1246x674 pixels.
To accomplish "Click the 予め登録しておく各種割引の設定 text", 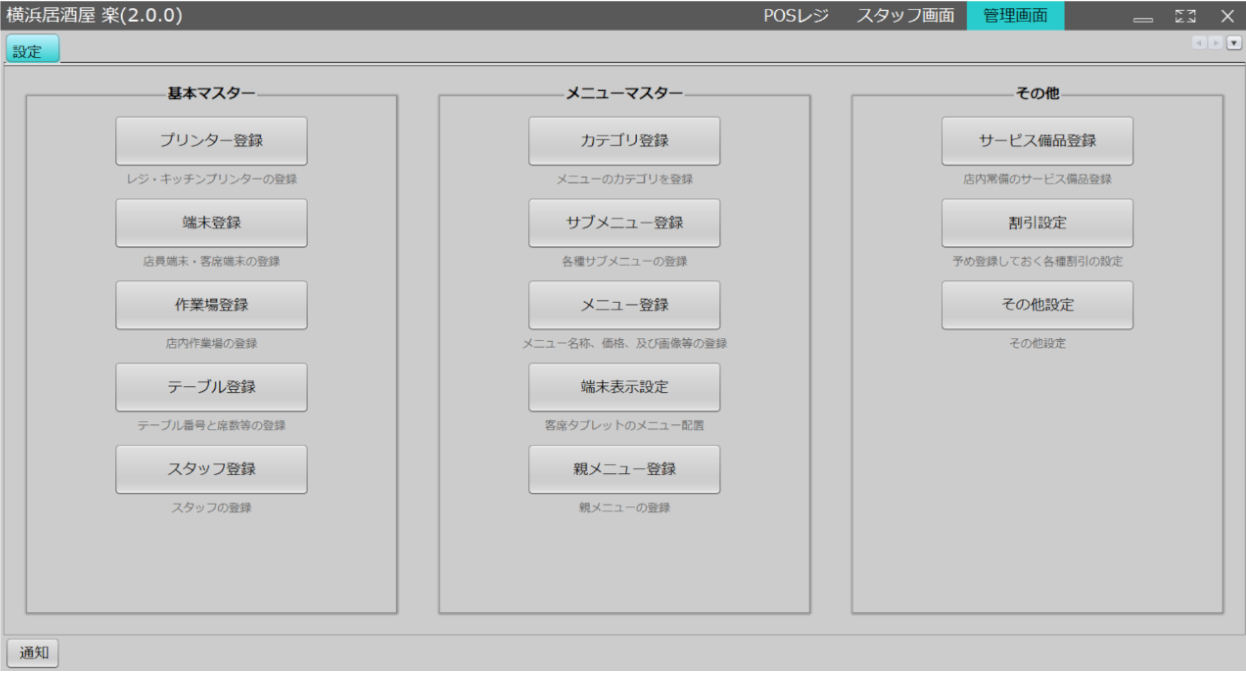I will 1037,261.
